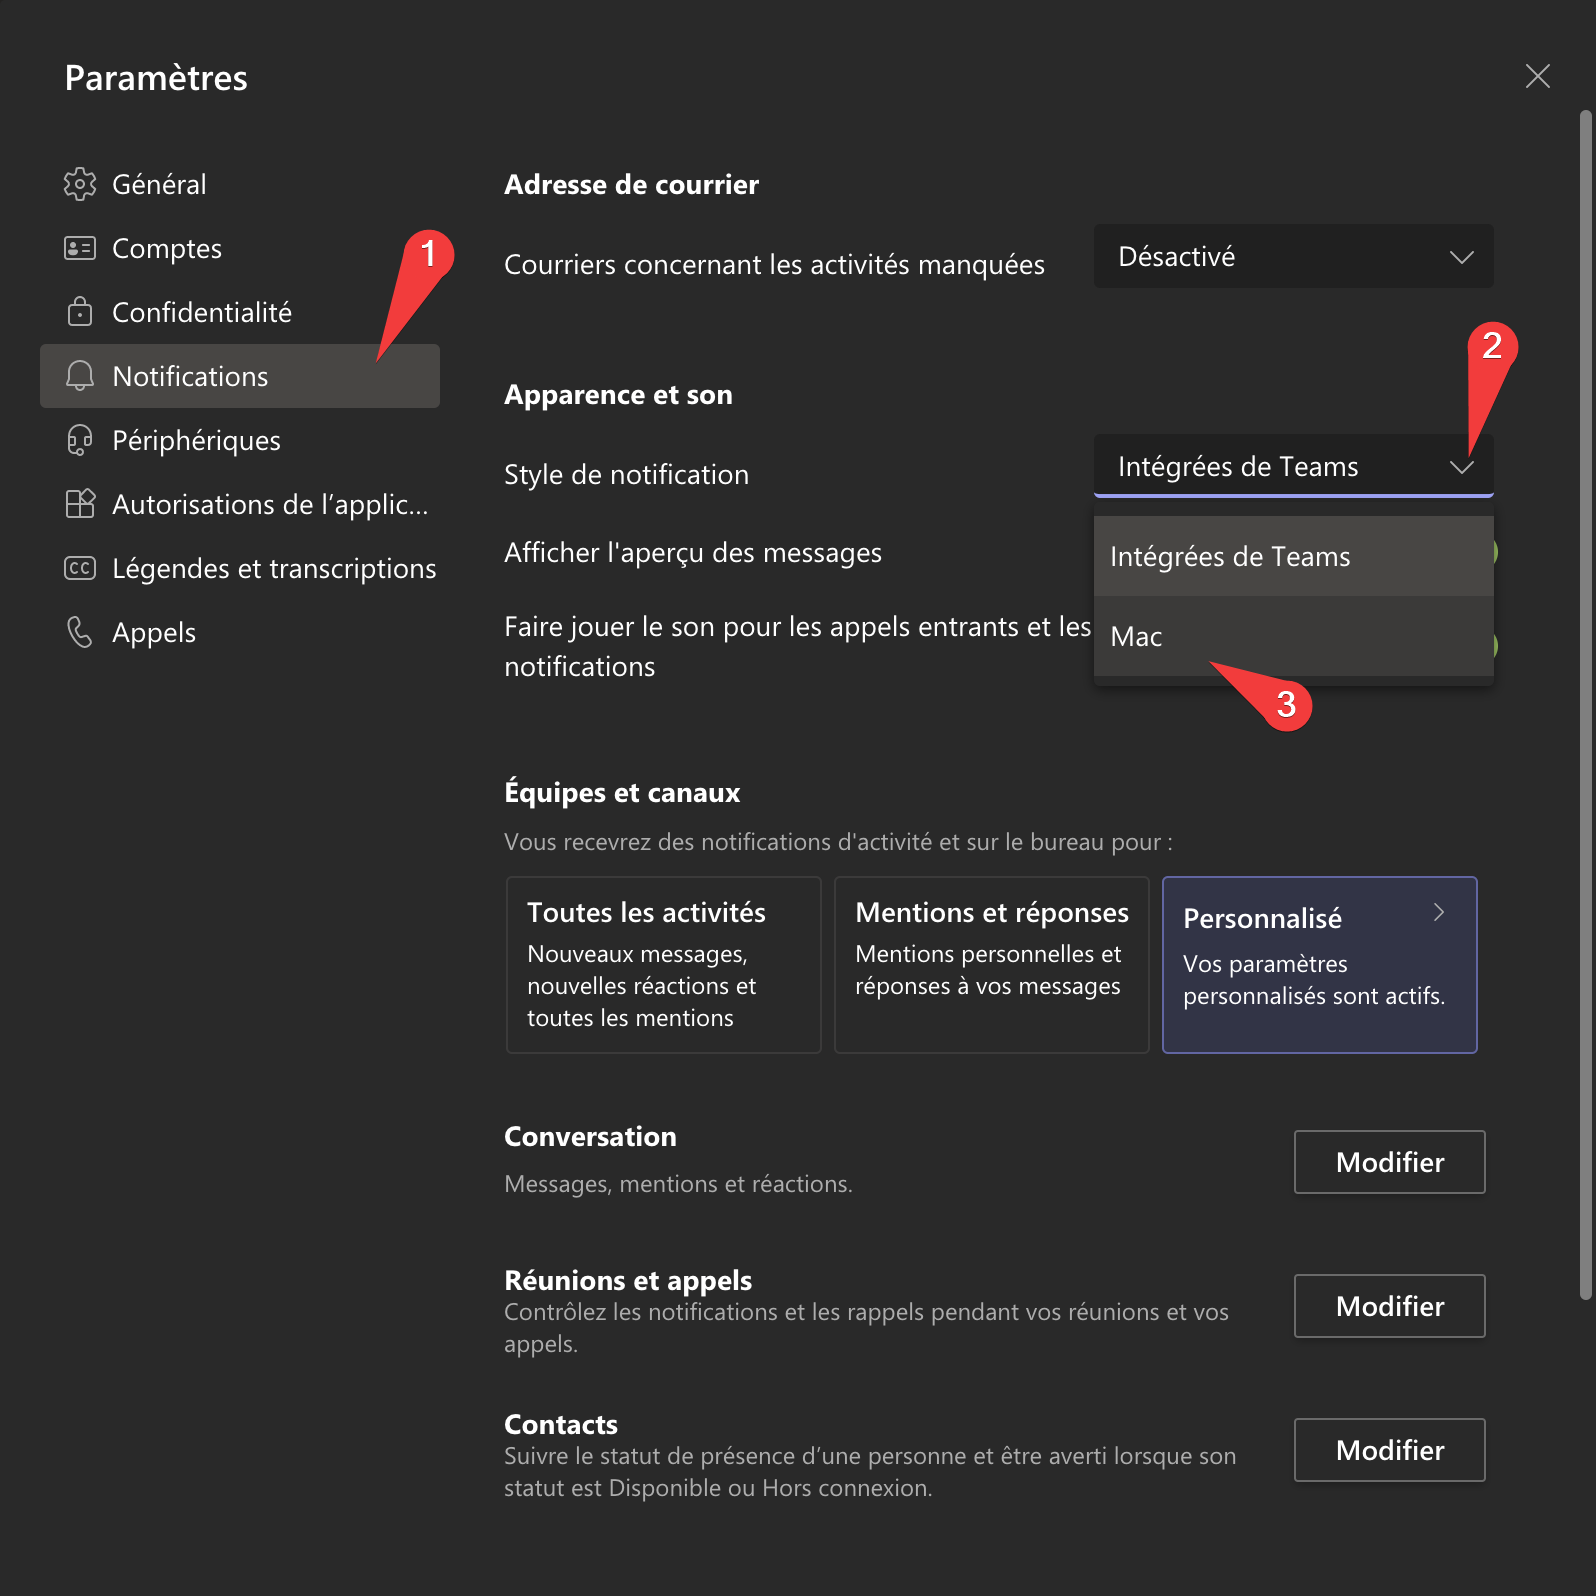1596x1596 pixels.
Task: Select Mac in the notification style list
Action: (x=1293, y=637)
